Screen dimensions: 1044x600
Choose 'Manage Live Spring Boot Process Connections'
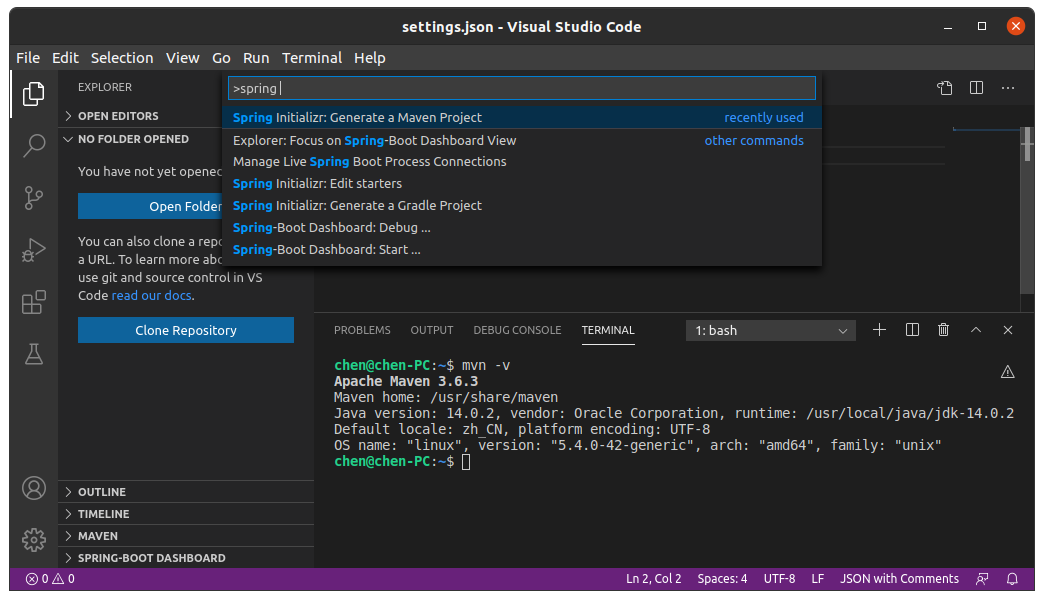521,162
